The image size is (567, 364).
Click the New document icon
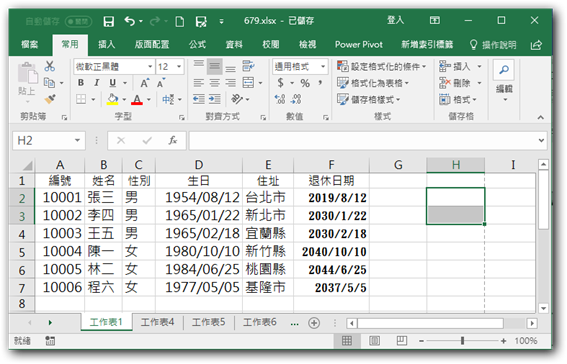(180, 21)
